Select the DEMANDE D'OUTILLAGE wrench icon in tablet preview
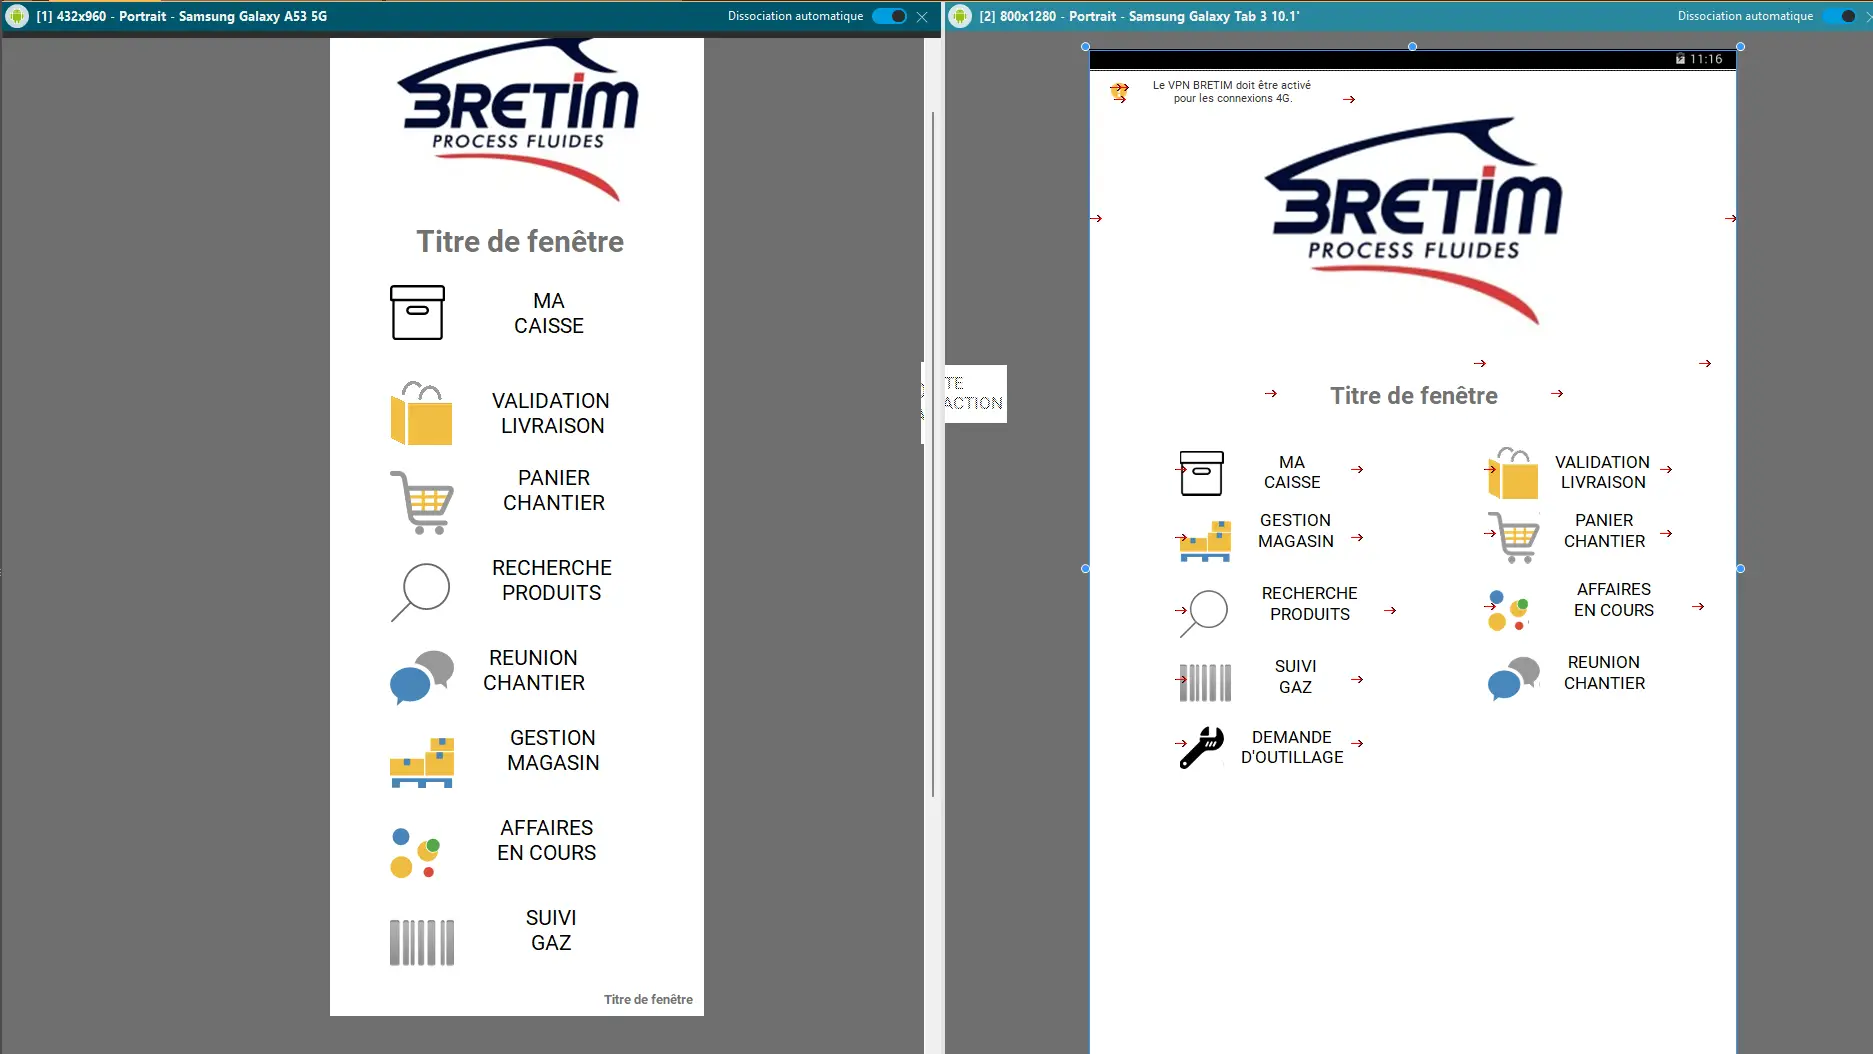The width and height of the screenshot is (1873, 1054). coord(1202,747)
